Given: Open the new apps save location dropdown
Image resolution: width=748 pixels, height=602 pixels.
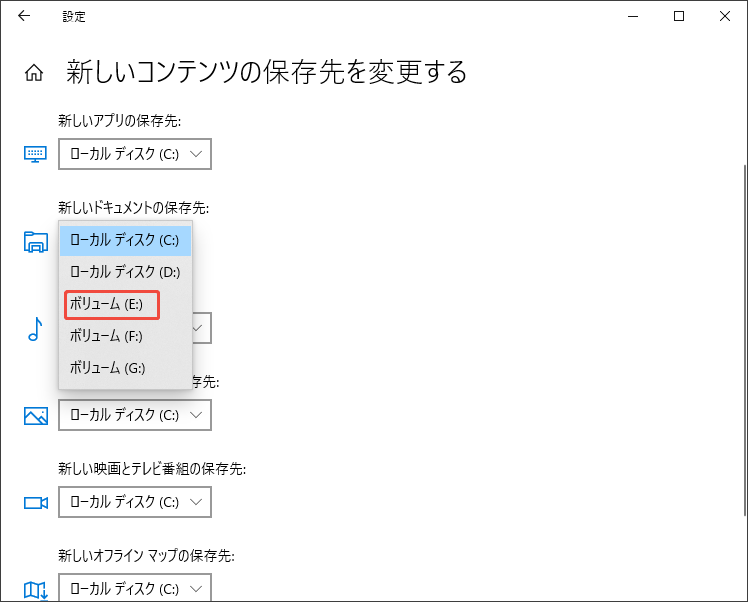Looking at the screenshot, I should pyautogui.click(x=135, y=154).
